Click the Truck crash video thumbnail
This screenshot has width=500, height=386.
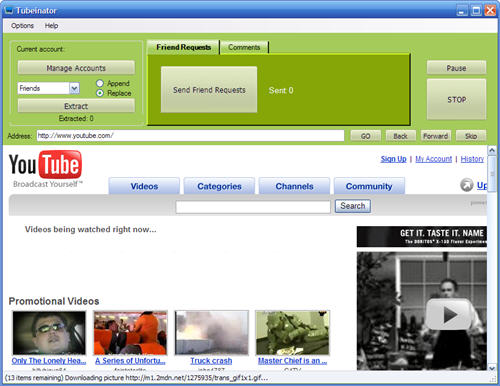click(x=211, y=333)
